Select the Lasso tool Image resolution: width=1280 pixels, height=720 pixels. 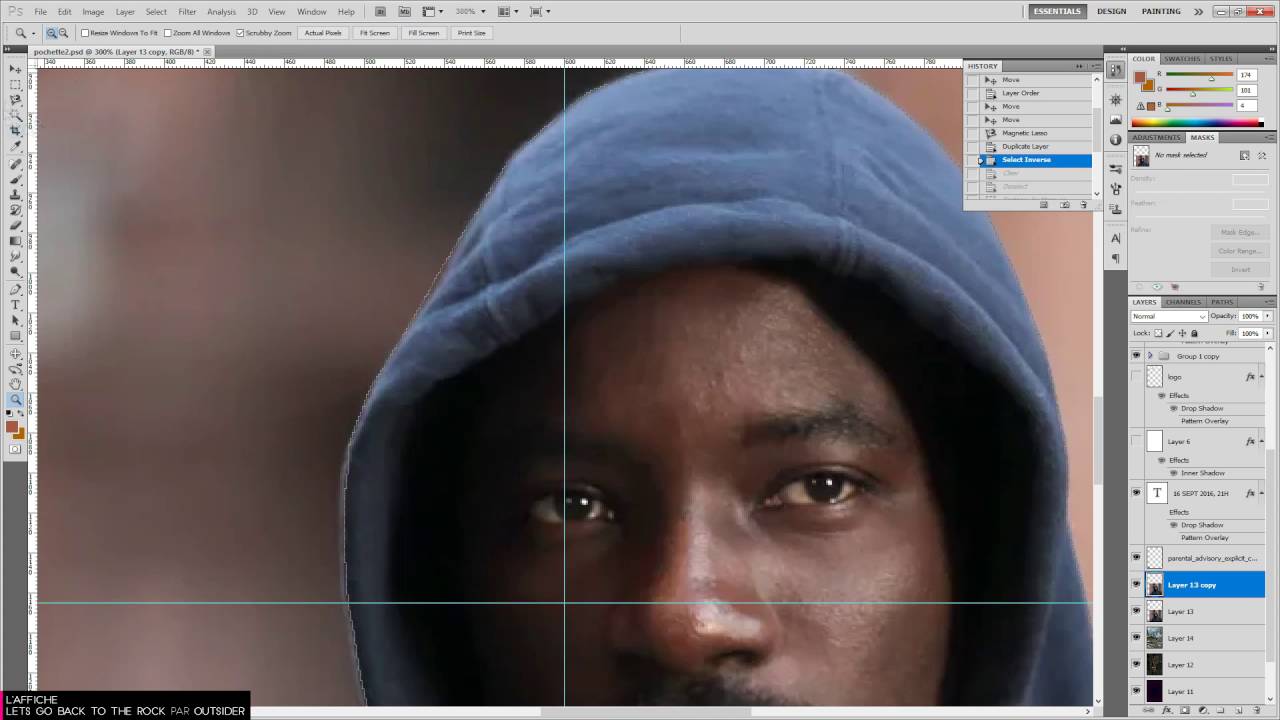[x=15, y=100]
